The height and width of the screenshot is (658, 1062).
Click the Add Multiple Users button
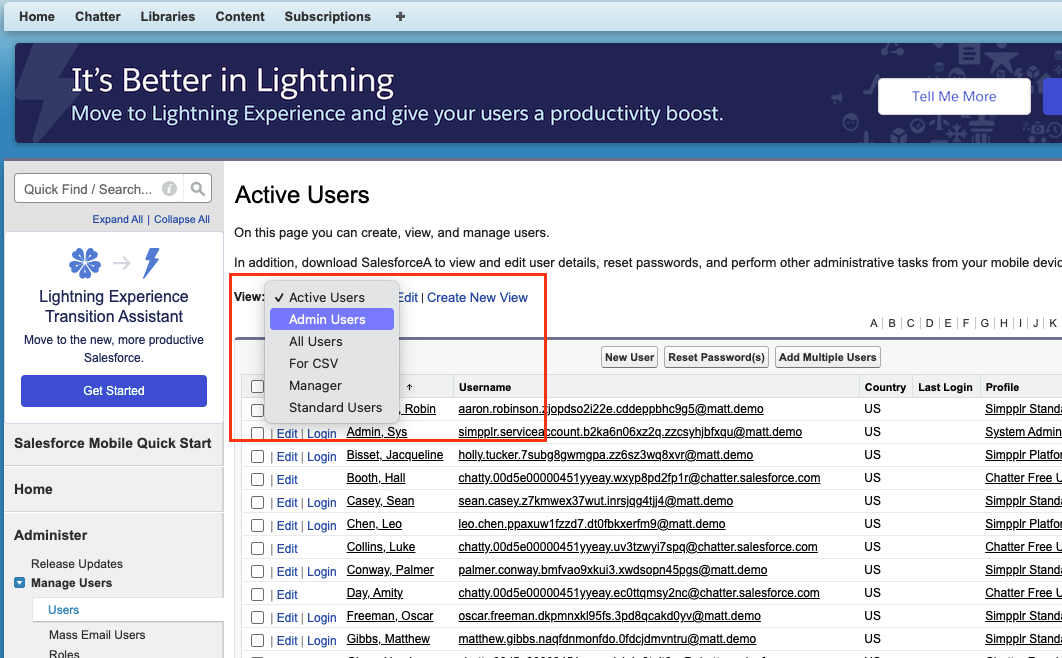(x=828, y=357)
